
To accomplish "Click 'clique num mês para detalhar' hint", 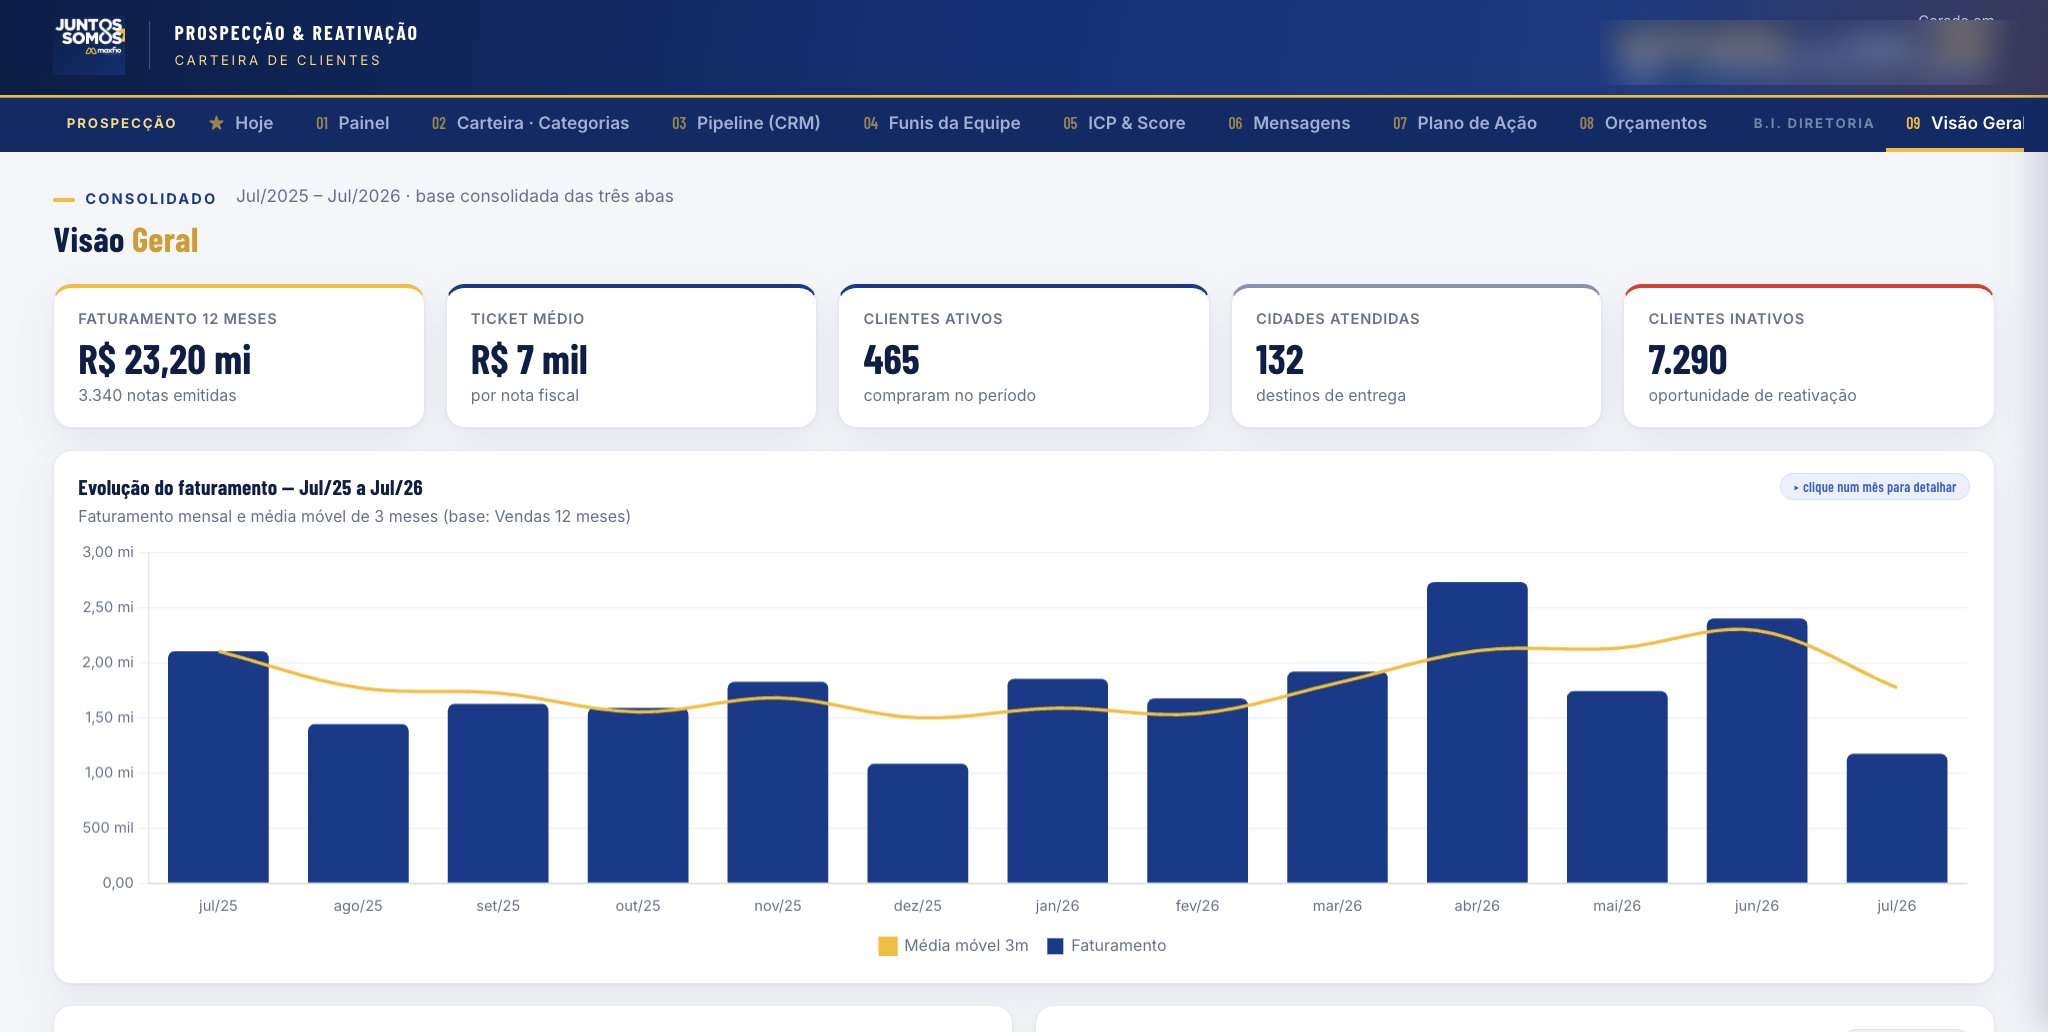I will point(1875,487).
